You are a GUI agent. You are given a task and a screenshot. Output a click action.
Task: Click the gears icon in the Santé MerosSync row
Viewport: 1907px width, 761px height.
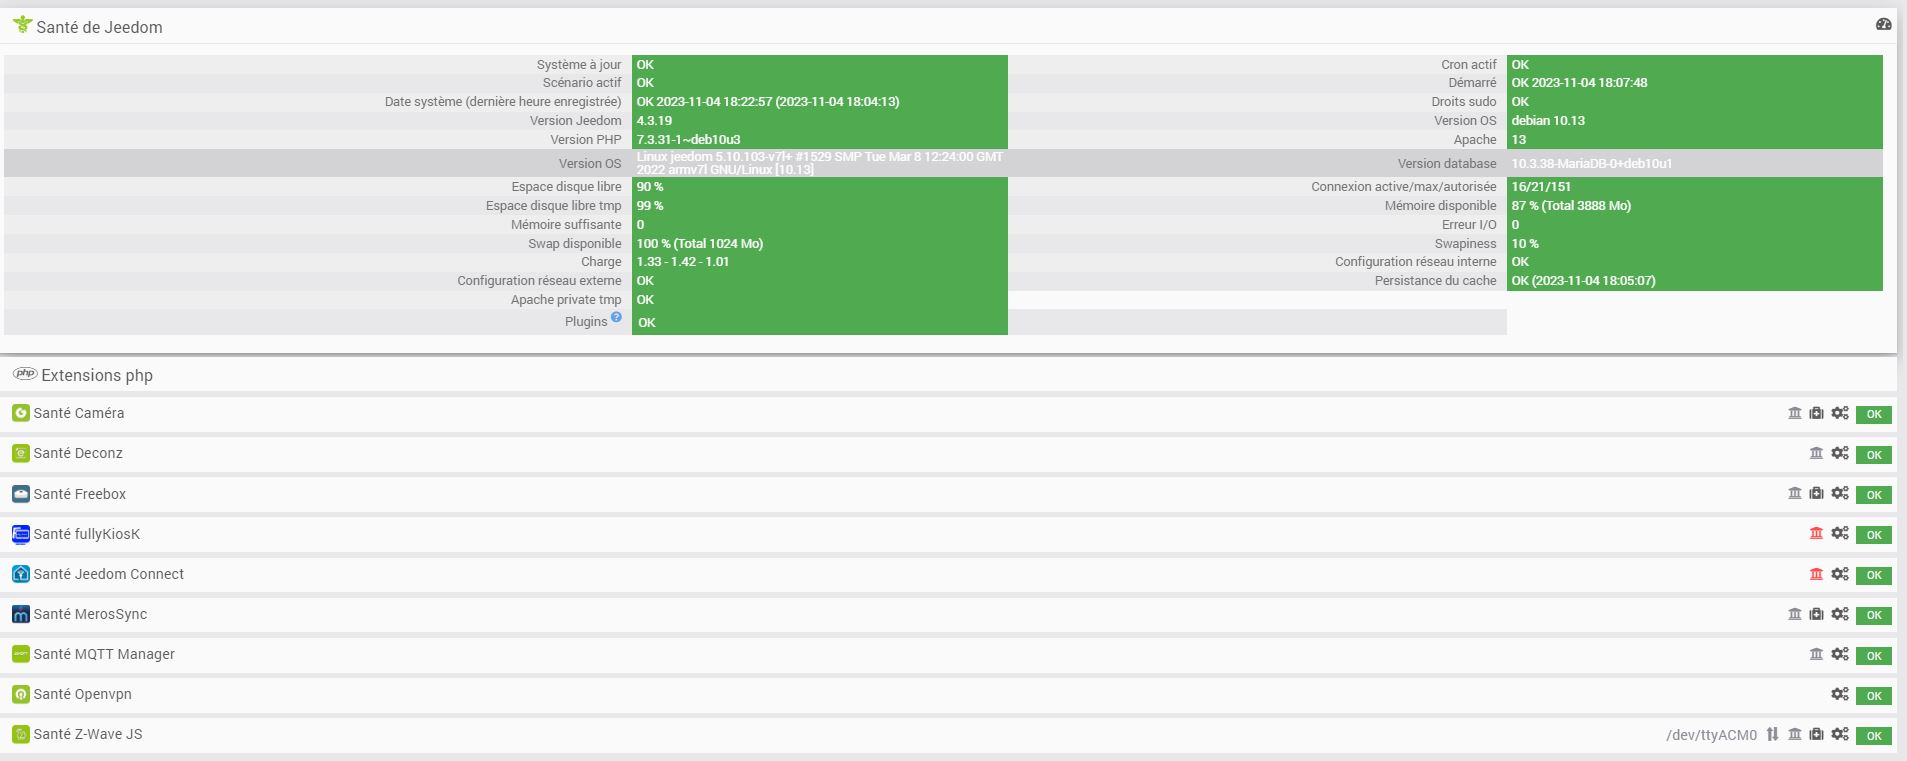1840,614
